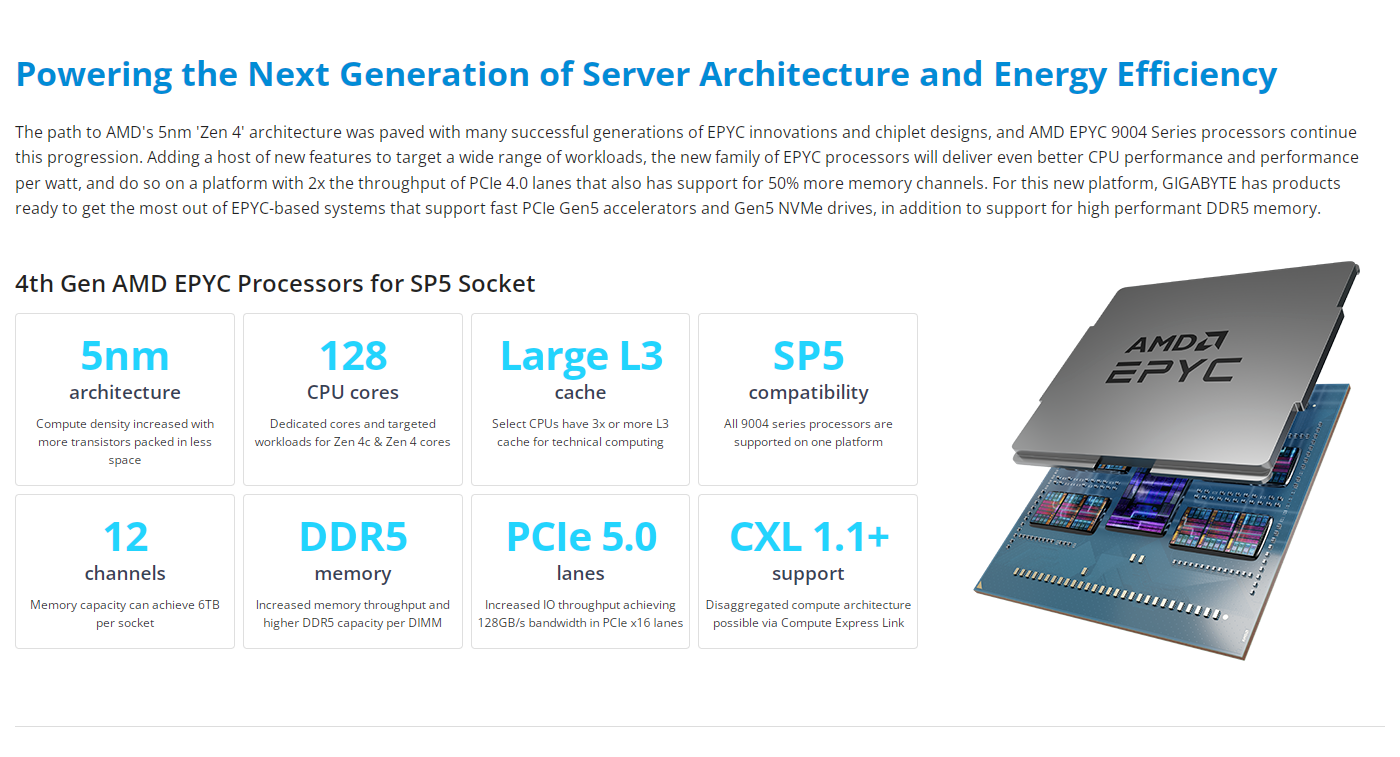1400x757 pixels.
Task: Click the AMD EPYC processor image
Action: tap(1167, 460)
